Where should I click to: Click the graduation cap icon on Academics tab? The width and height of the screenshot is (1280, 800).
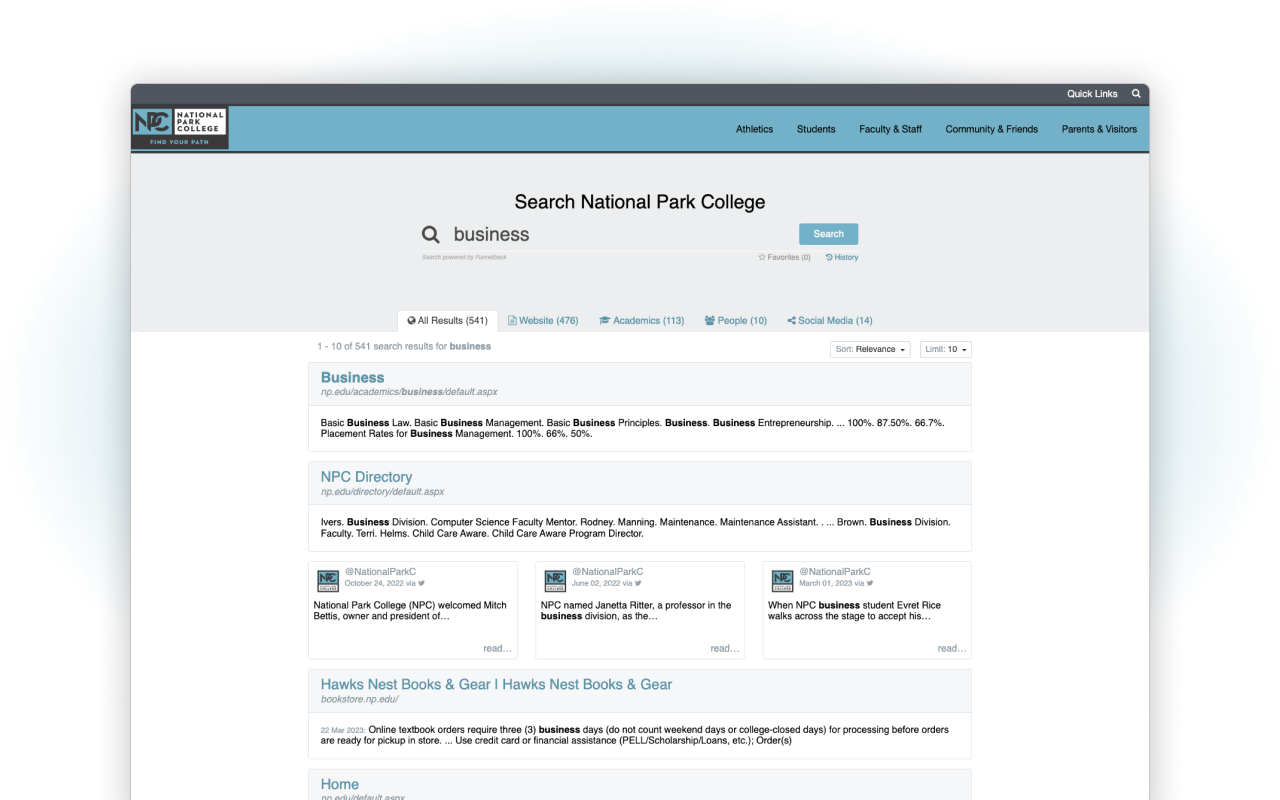coord(605,321)
